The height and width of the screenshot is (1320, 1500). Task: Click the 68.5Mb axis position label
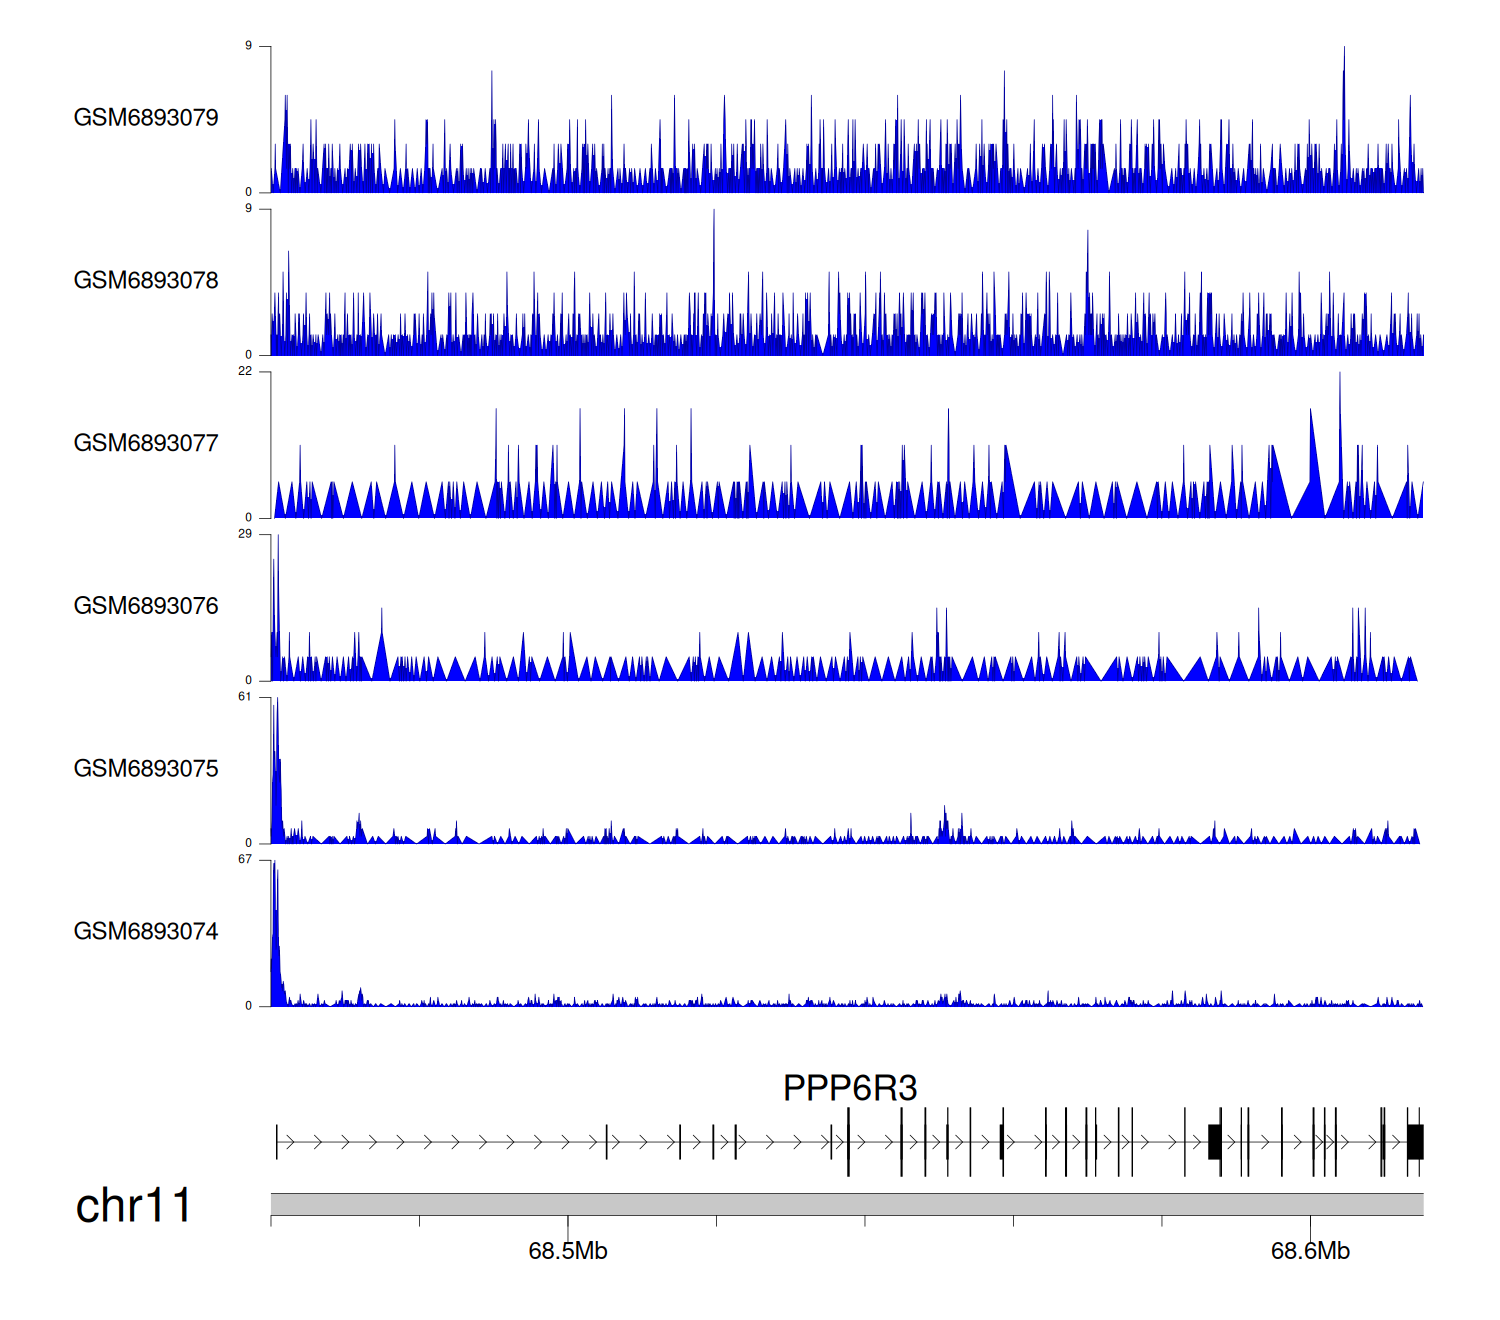(567, 1252)
